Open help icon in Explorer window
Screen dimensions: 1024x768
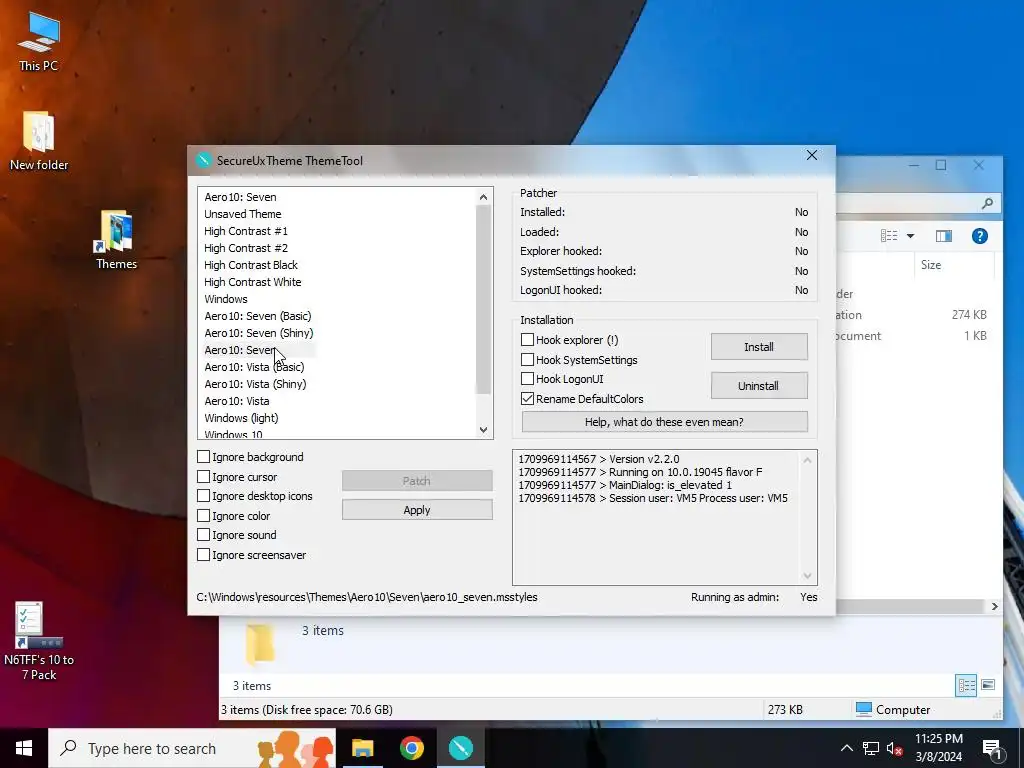[x=980, y=236]
